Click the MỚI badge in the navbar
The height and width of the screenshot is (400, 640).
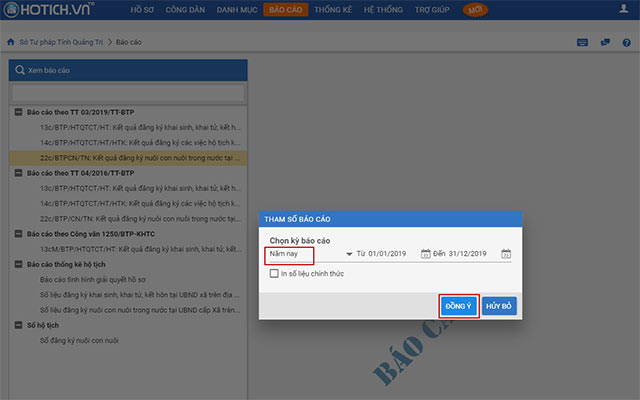coord(475,10)
